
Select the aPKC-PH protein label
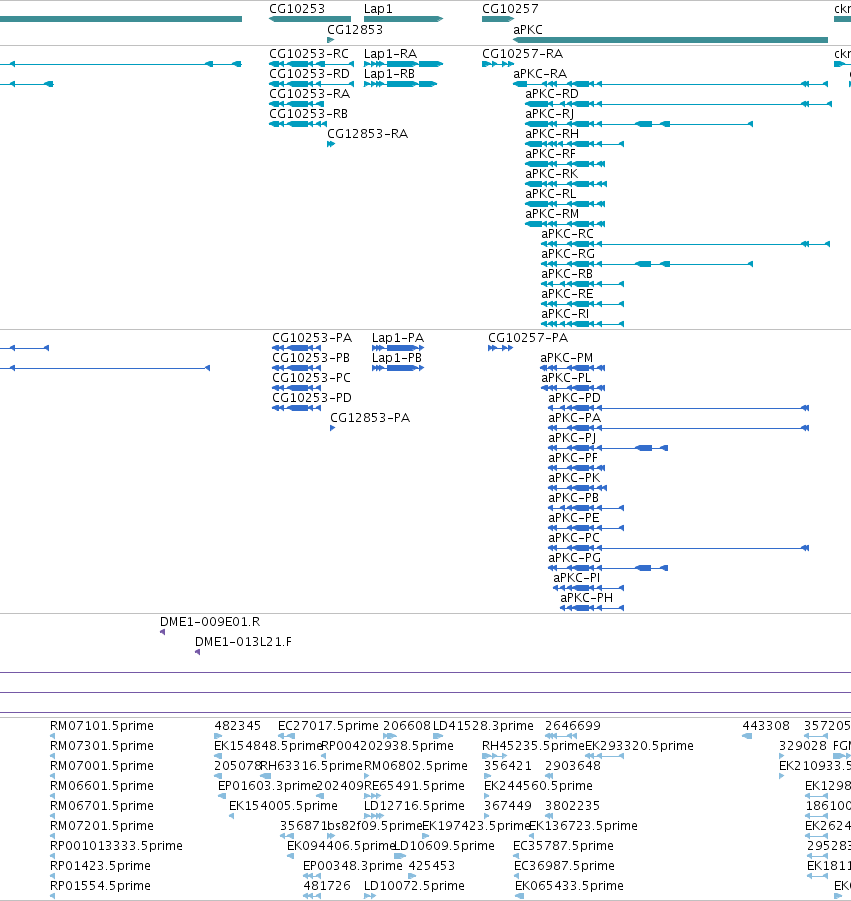pos(586,598)
